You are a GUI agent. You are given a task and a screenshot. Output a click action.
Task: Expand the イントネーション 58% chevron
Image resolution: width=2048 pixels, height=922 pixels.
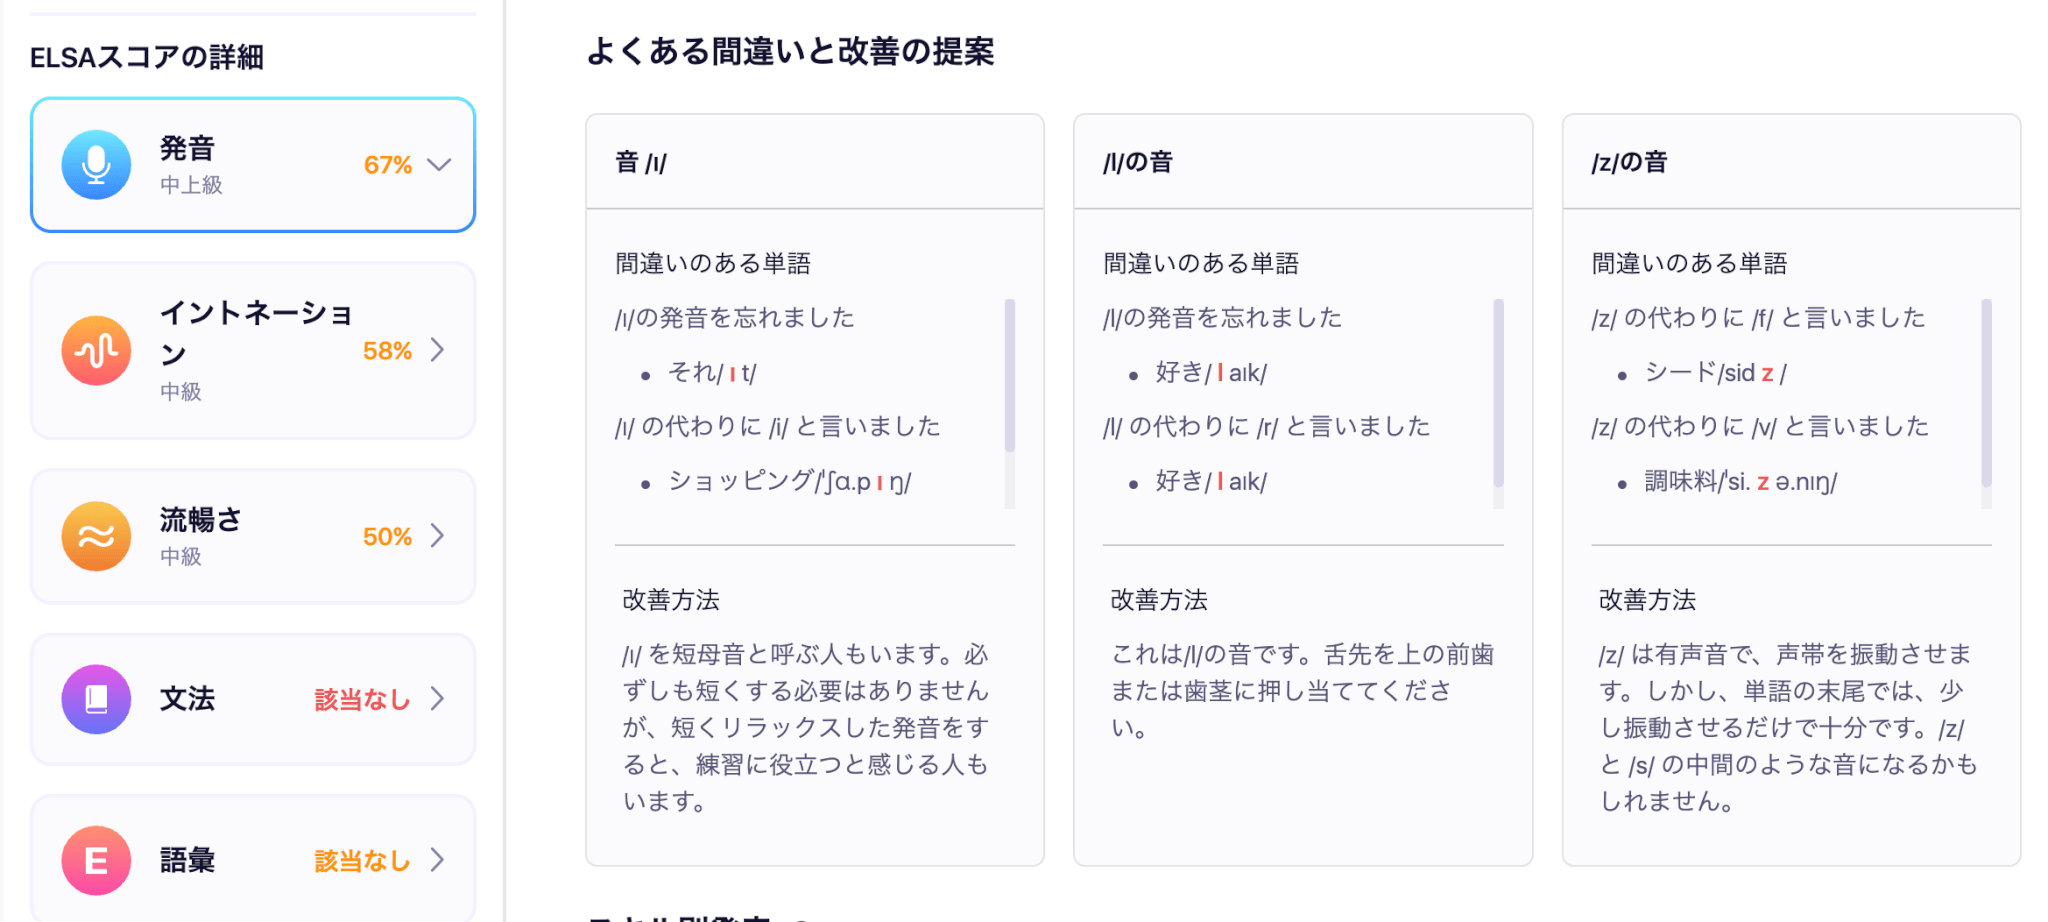pos(437,350)
